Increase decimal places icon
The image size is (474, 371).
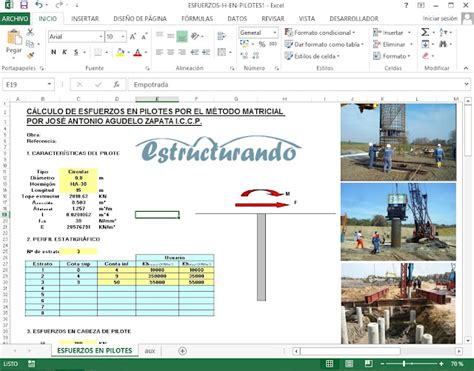244,56
